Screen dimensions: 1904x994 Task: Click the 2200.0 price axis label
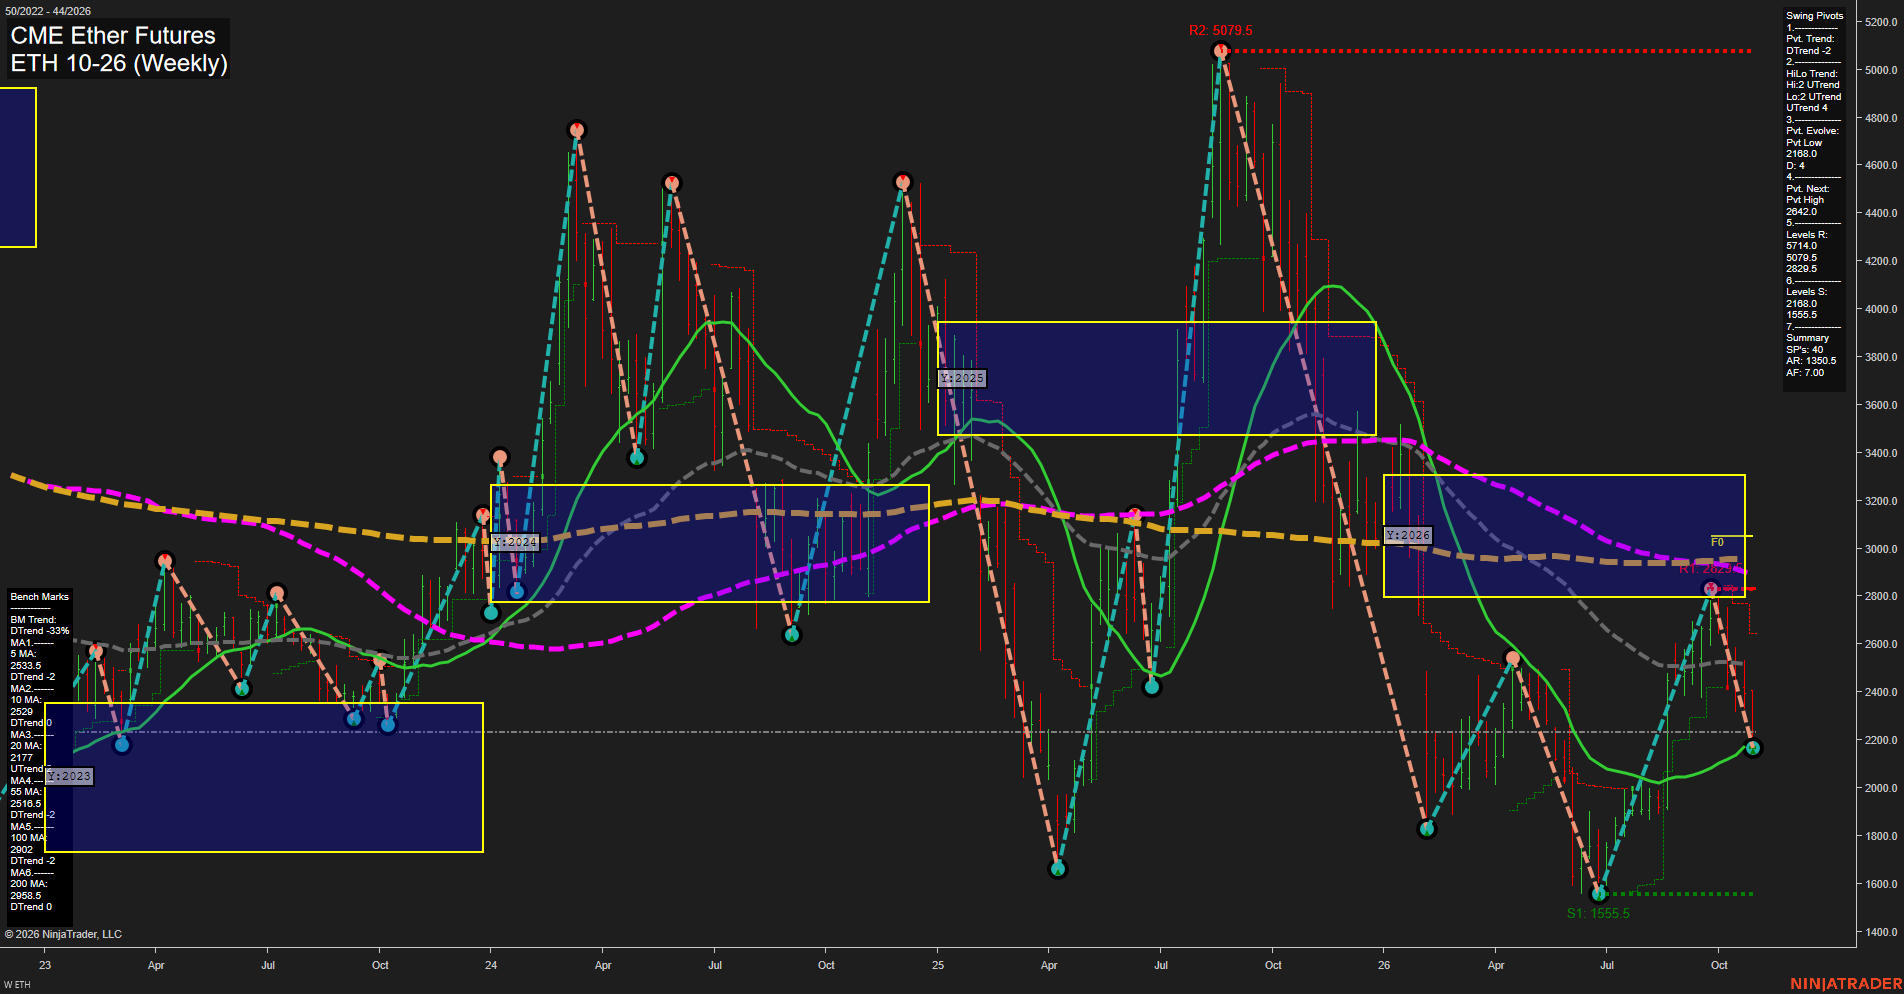pos(1880,740)
